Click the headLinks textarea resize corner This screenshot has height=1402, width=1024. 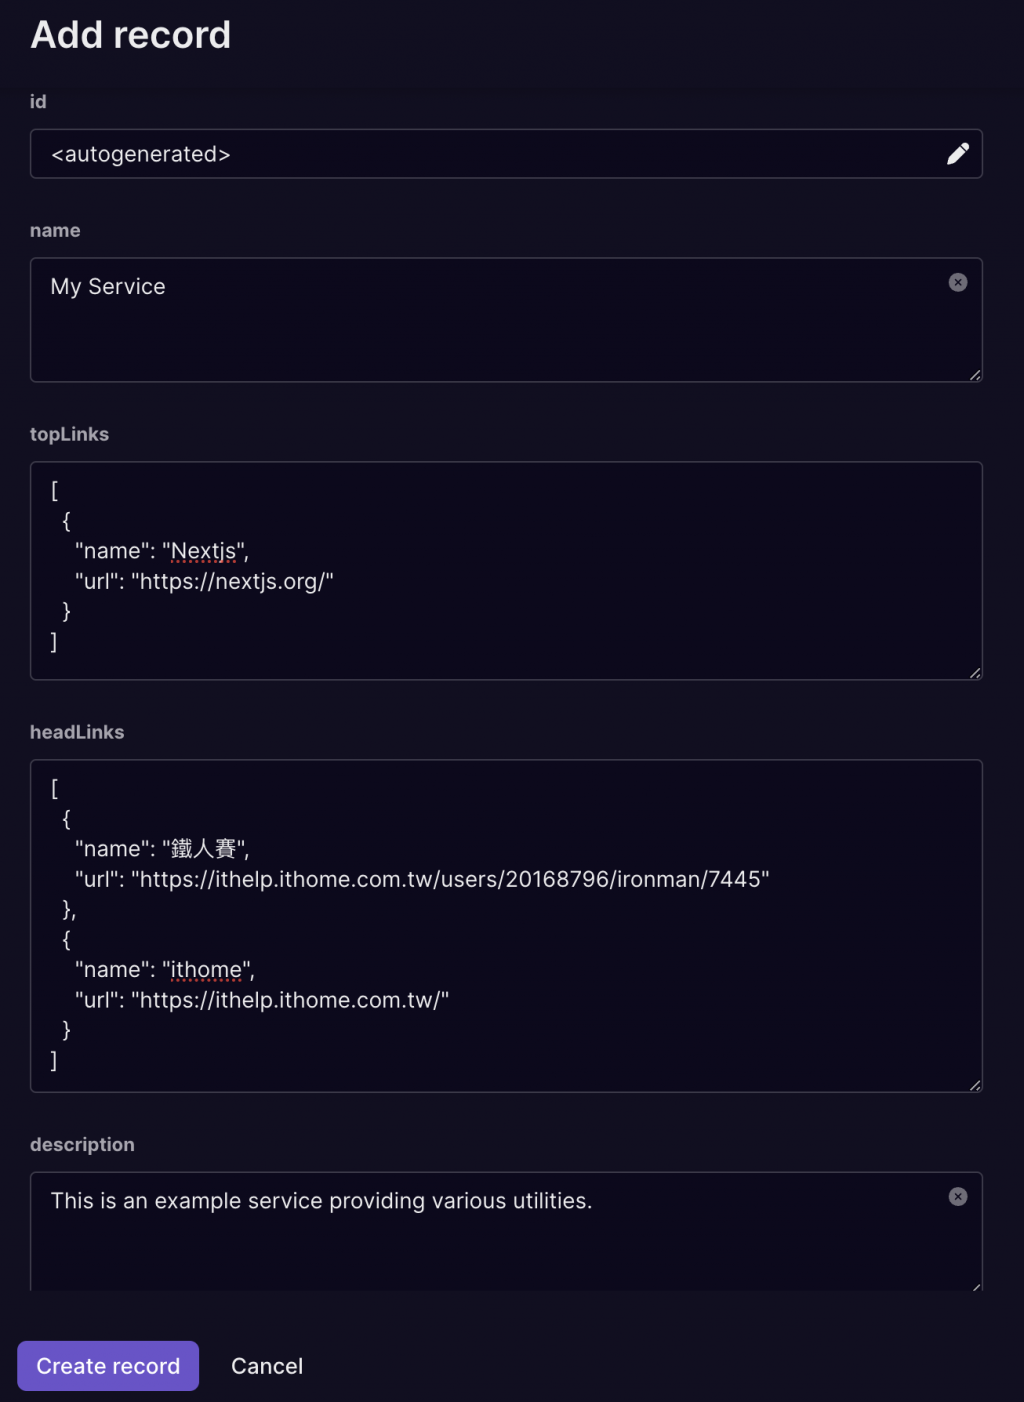(x=975, y=1085)
